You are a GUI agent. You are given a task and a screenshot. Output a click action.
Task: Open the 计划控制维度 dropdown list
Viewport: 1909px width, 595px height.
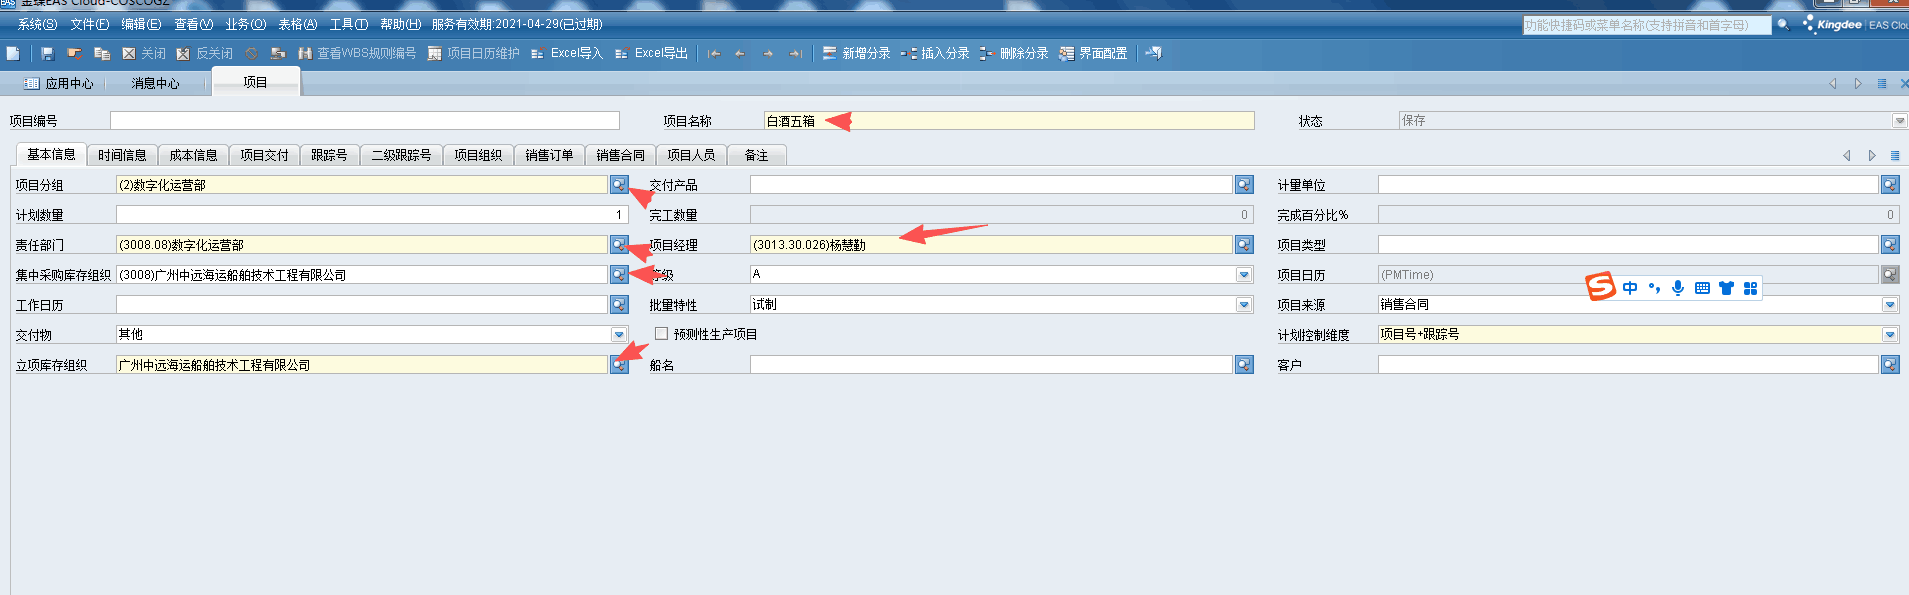(1890, 335)
